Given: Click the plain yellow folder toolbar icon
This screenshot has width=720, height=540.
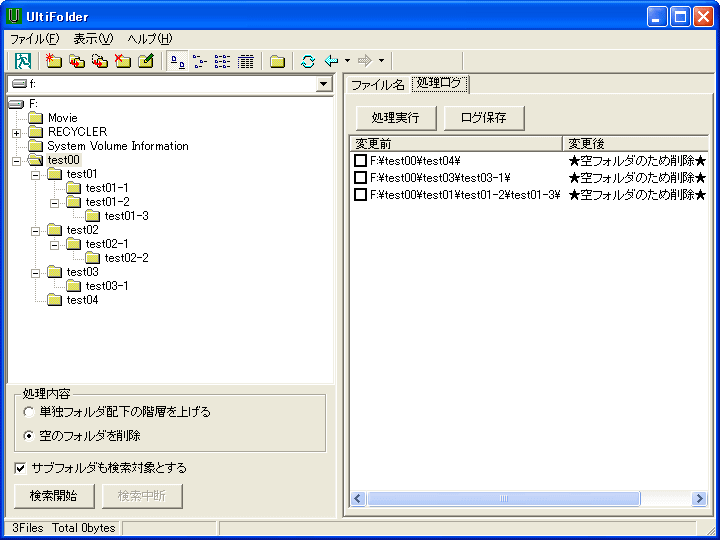Looking at the screenshot, I should tap(277, 61).
